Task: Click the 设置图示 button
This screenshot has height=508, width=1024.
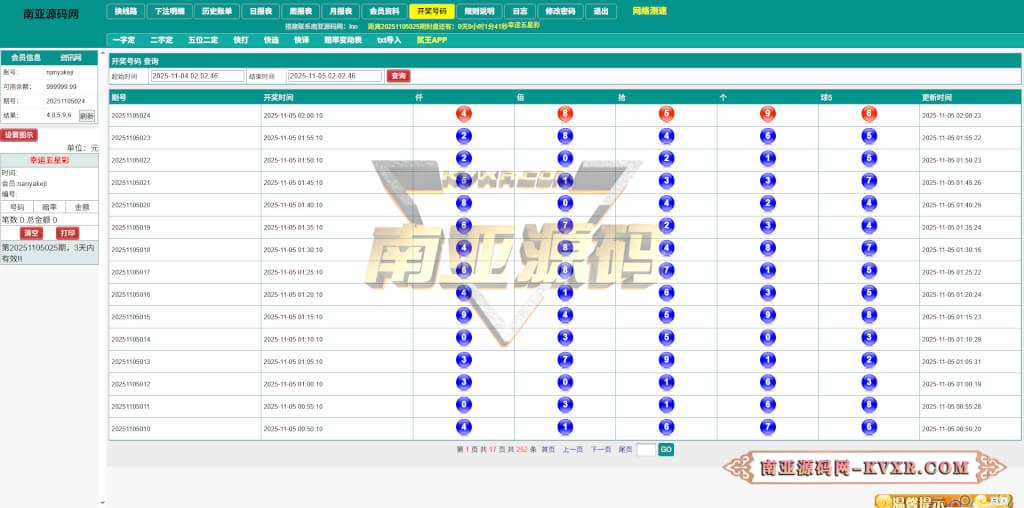Action: (20, 134)
